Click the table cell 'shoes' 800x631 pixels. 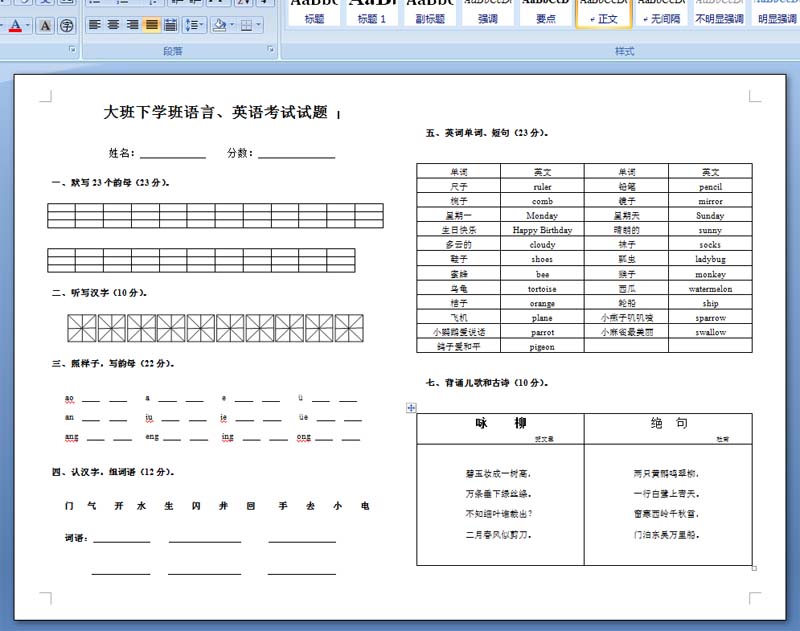click(x=542, y=259)
